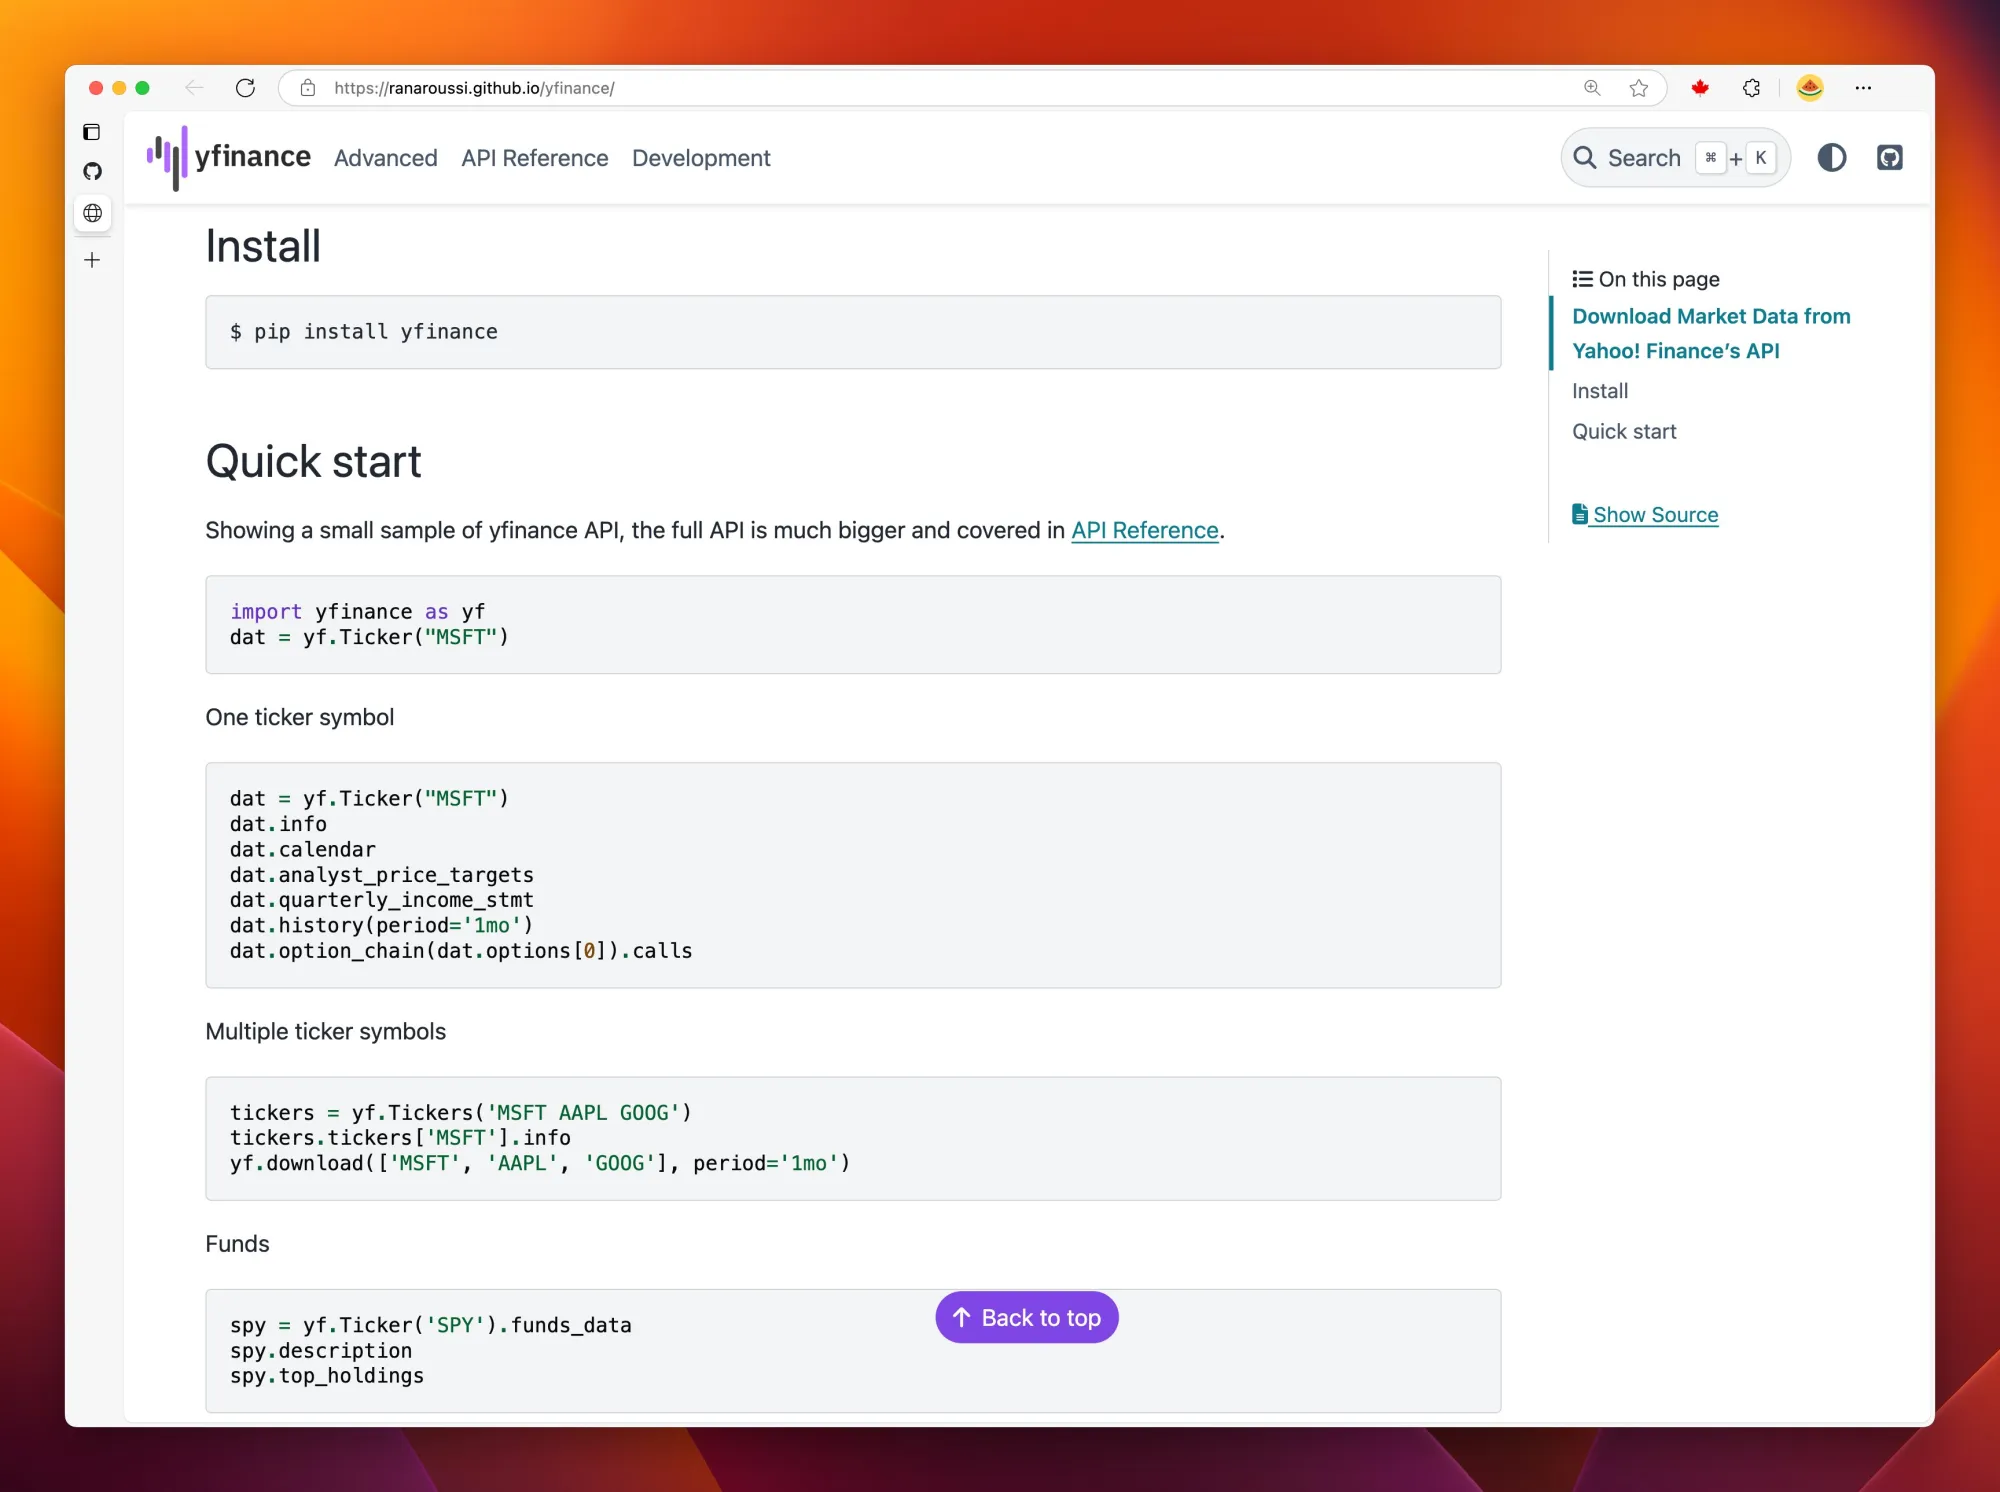Viewport: 2000px width, 1492px height.
Task: Jump to Quick start in page contents
Action: coord(1624,432)
